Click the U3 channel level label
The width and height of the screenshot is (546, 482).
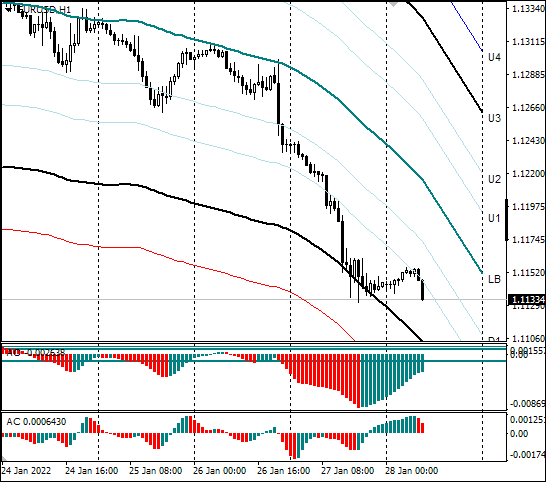(x=494, y=118)
